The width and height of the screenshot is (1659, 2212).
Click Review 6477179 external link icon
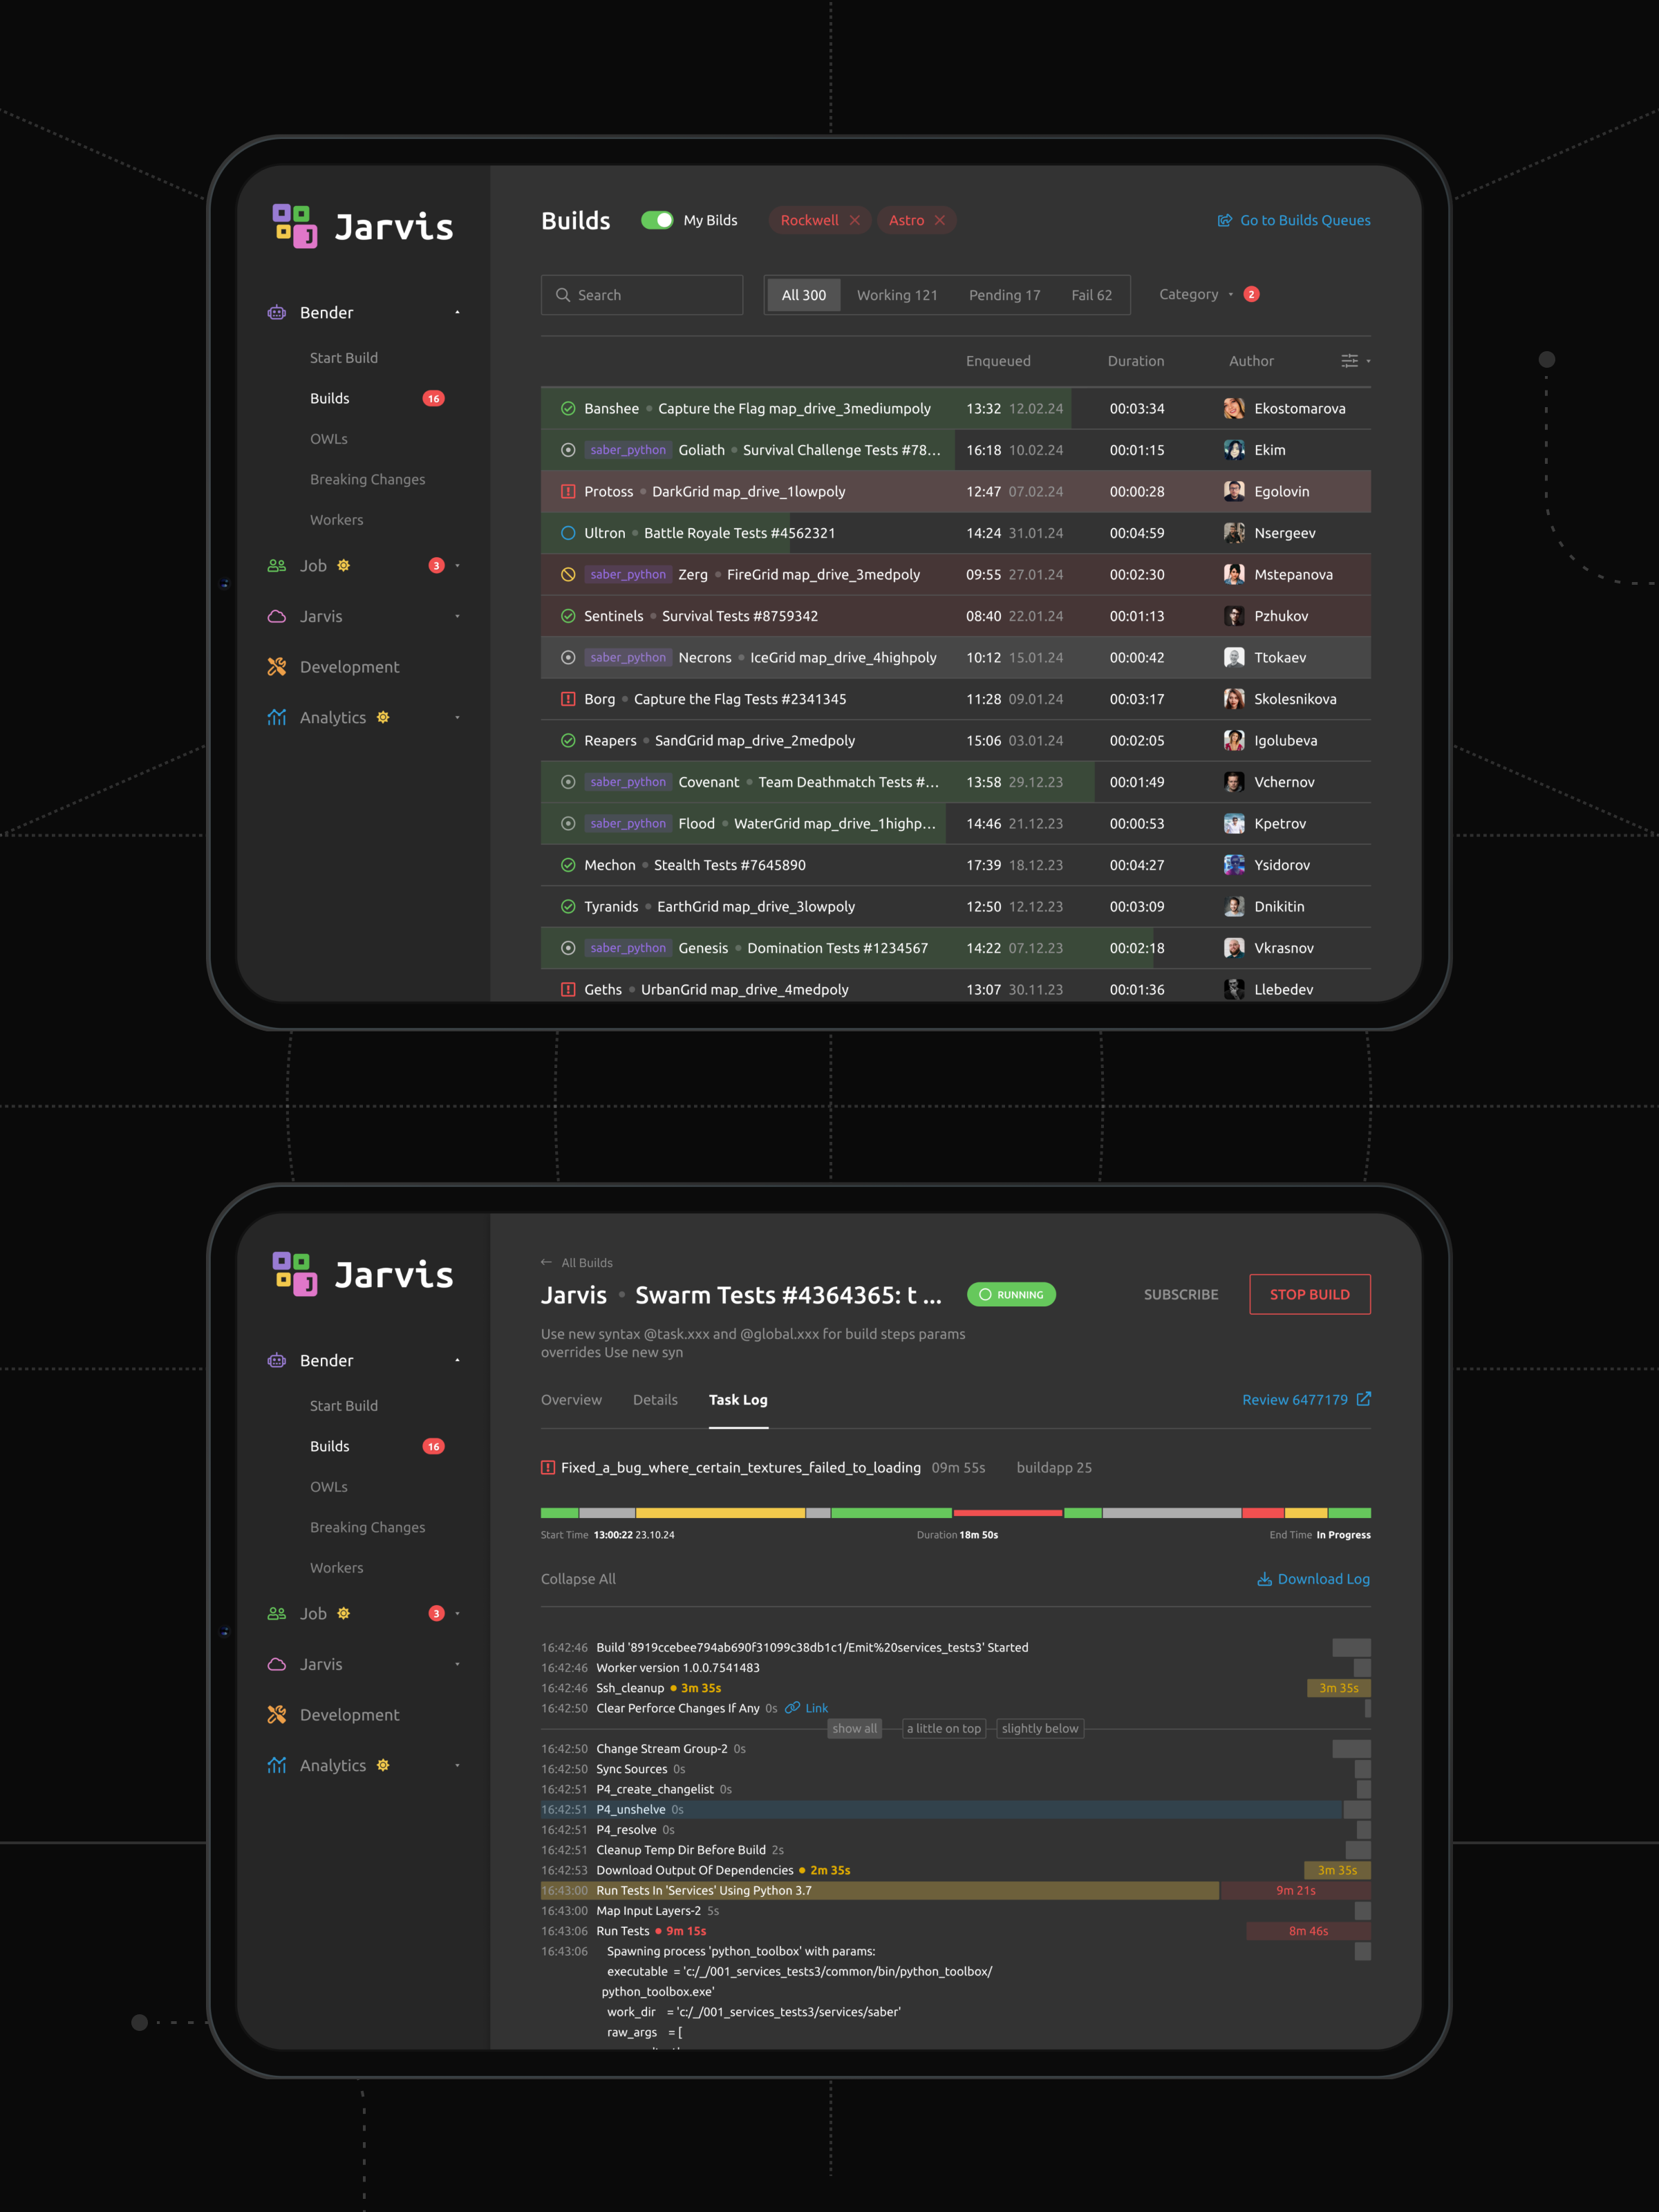1363,1399
